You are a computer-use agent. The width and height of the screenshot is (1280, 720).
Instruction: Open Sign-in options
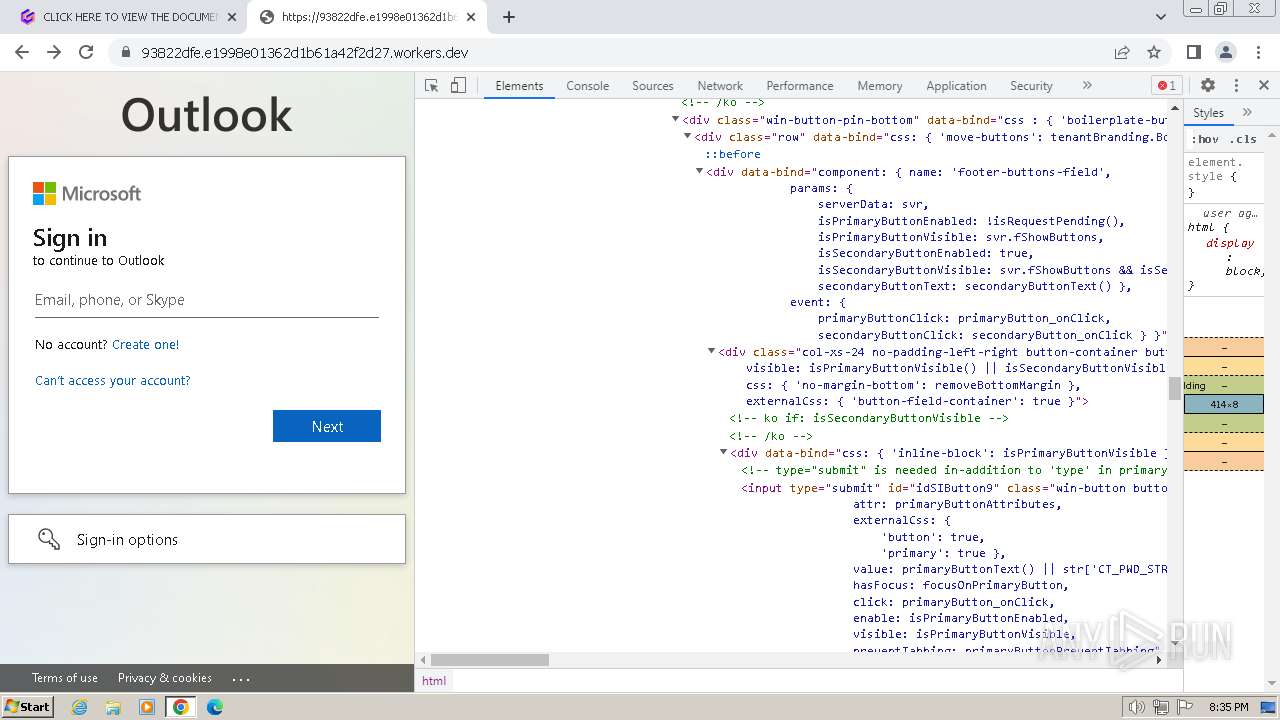tap(207, 539)
